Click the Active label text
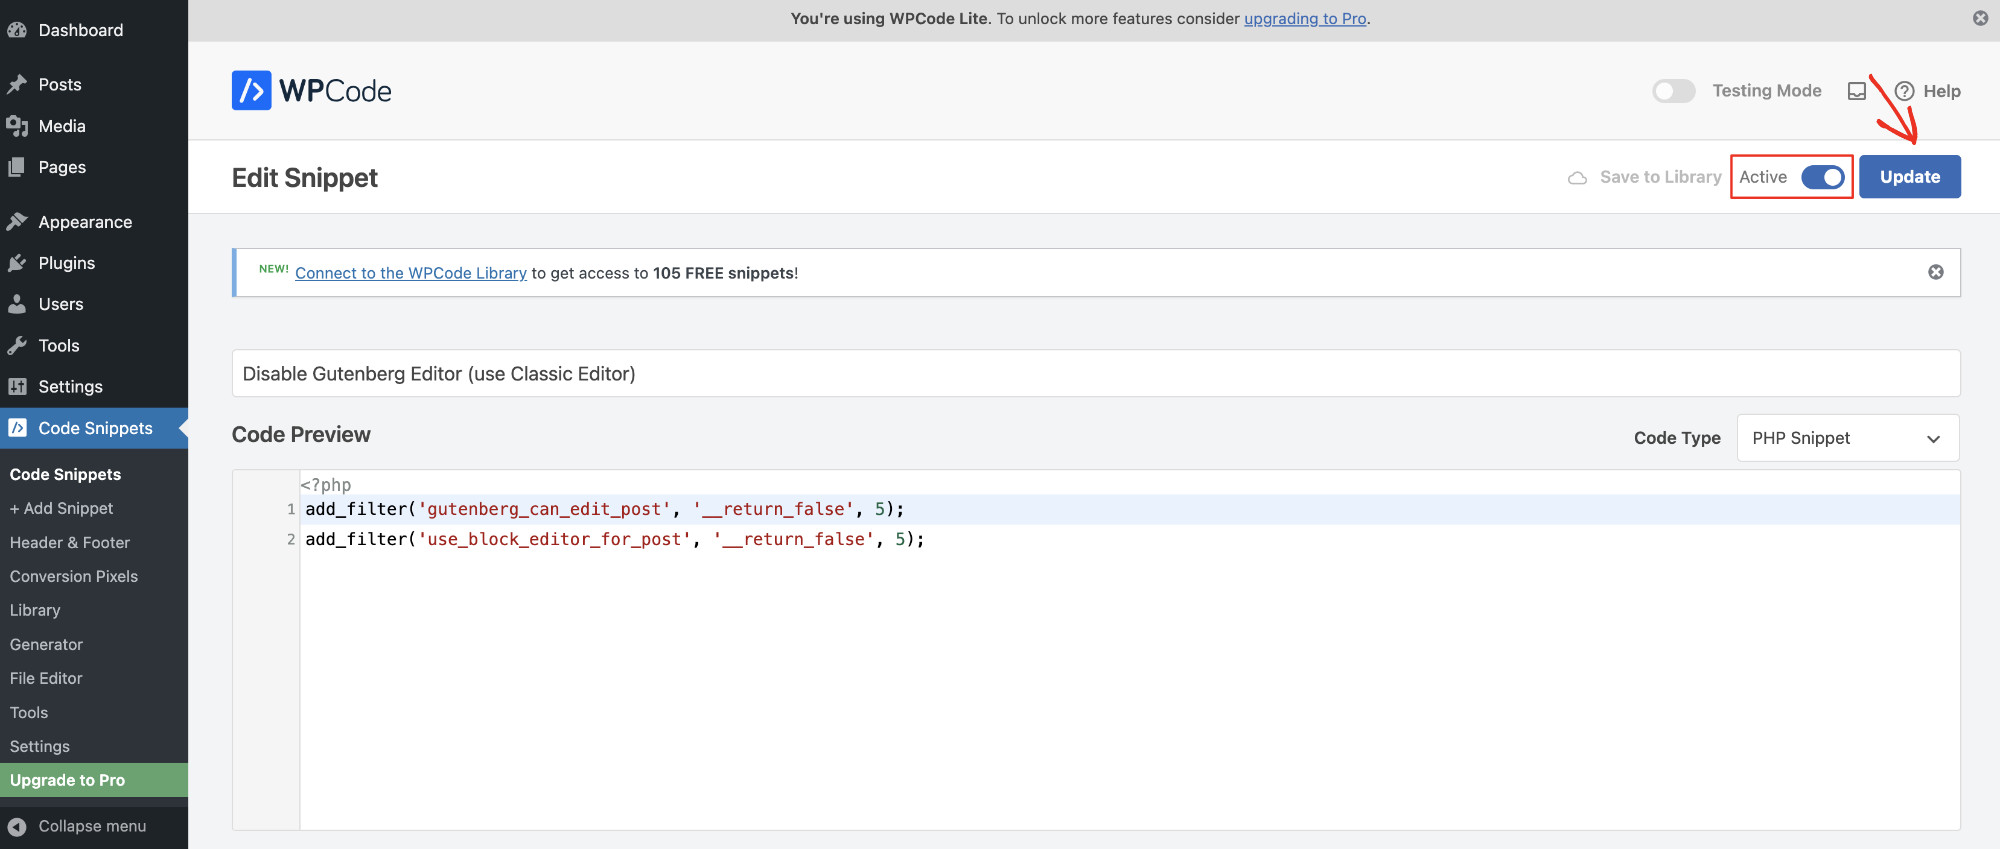This screenshot has width=2000, height=849. click(x=1763, y=177)
